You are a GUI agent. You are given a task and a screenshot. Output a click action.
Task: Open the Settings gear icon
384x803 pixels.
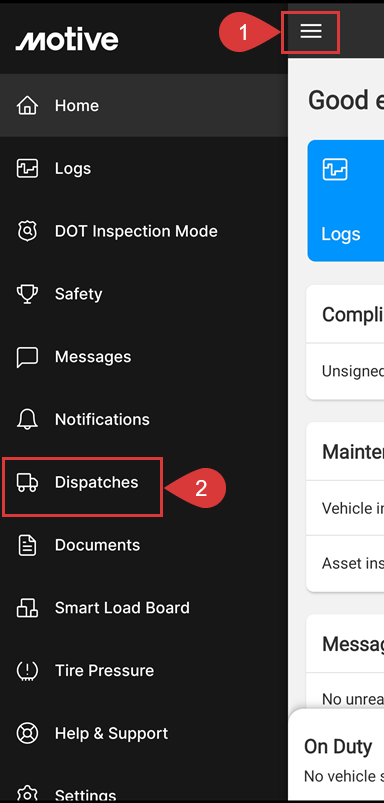coord(27,795)
